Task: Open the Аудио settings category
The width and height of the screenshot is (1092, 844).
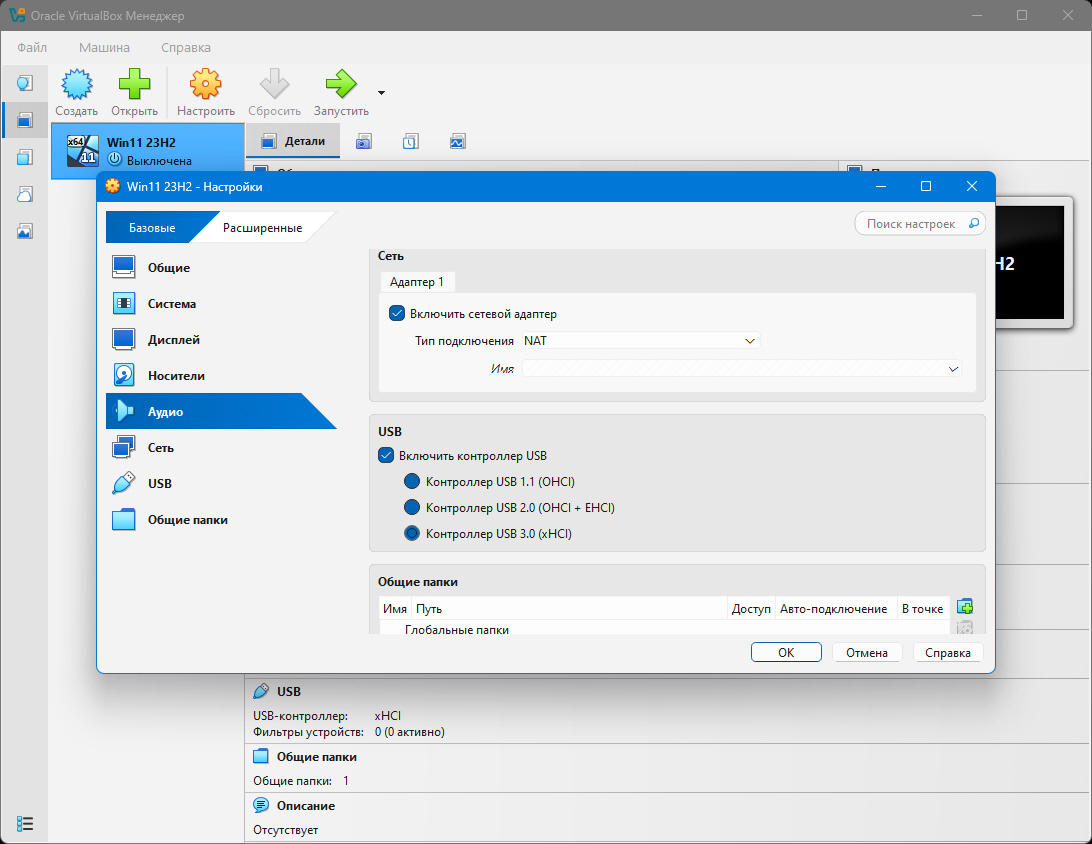Action: point(221,412)
